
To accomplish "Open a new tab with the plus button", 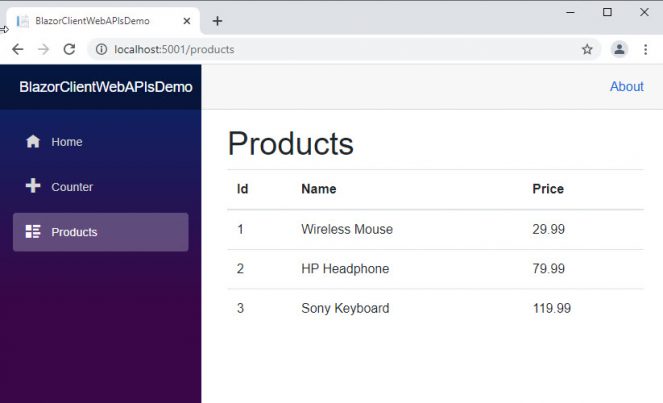I will [x=217, y=21].
